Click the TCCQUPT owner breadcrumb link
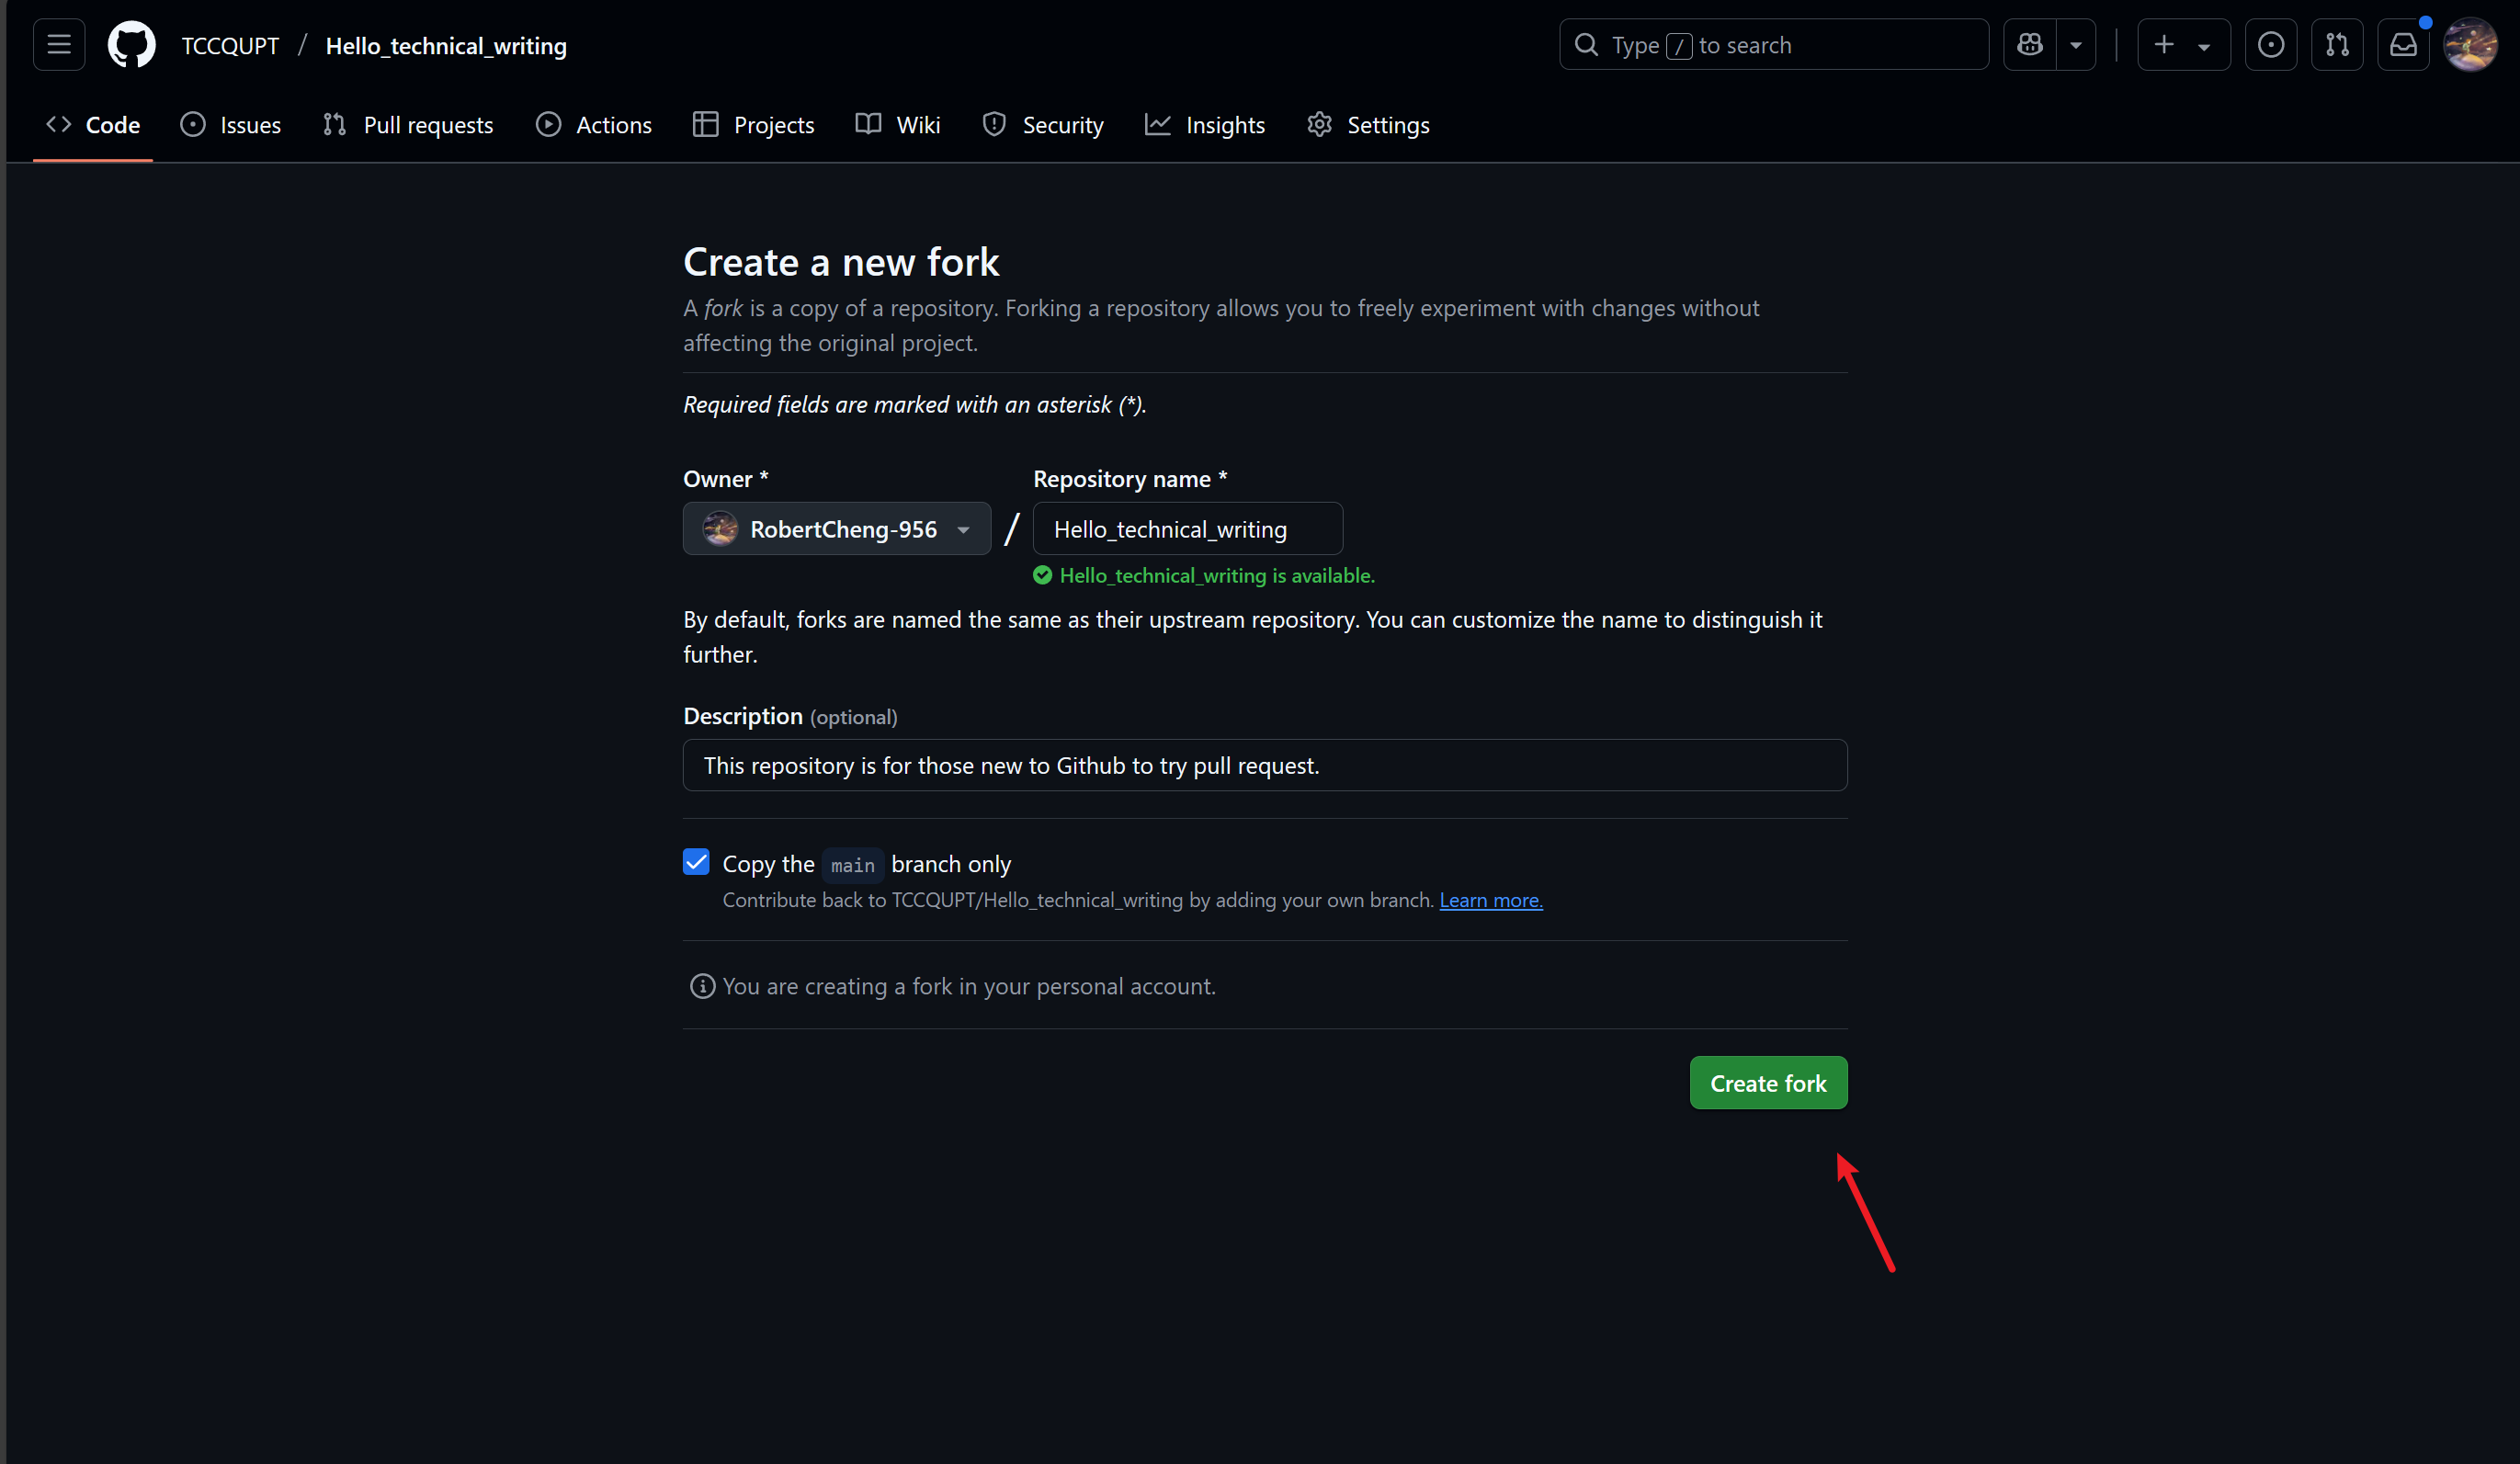 point(230,46)
